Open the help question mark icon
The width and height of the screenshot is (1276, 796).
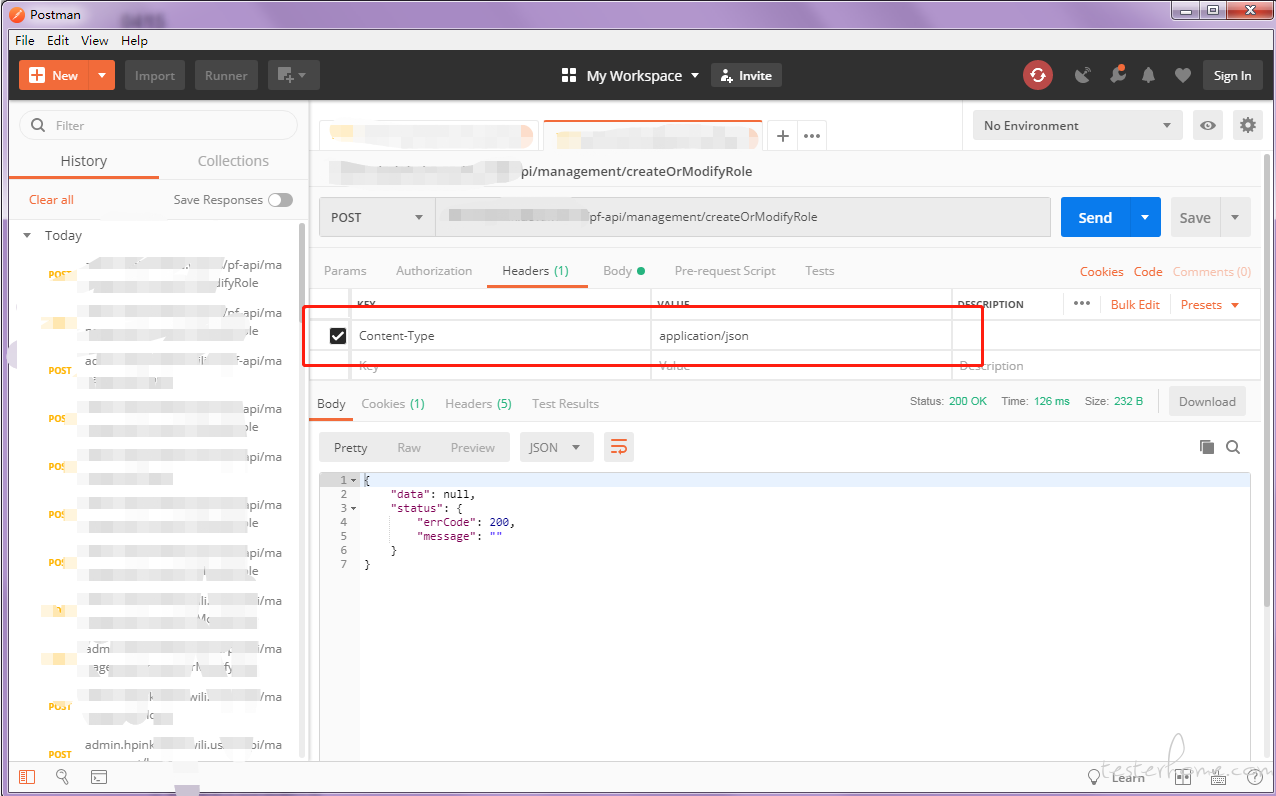pyautogui.click(x=1254, y=777)
